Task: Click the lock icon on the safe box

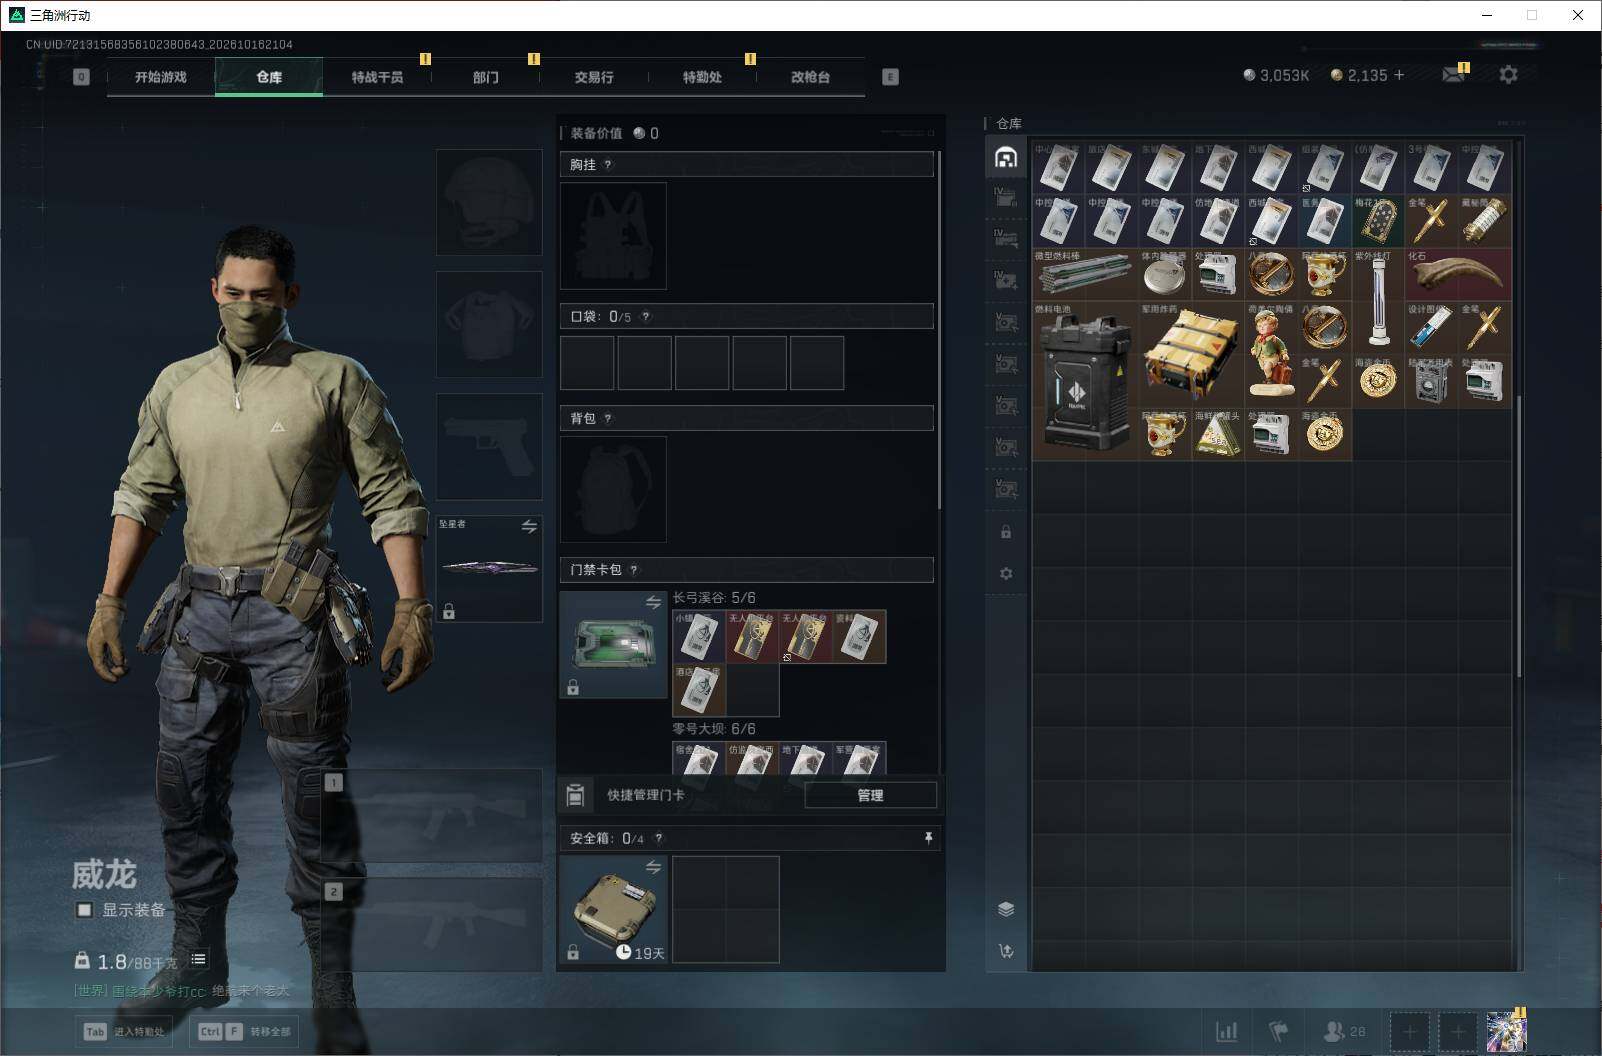Action: tap(573, 952)
